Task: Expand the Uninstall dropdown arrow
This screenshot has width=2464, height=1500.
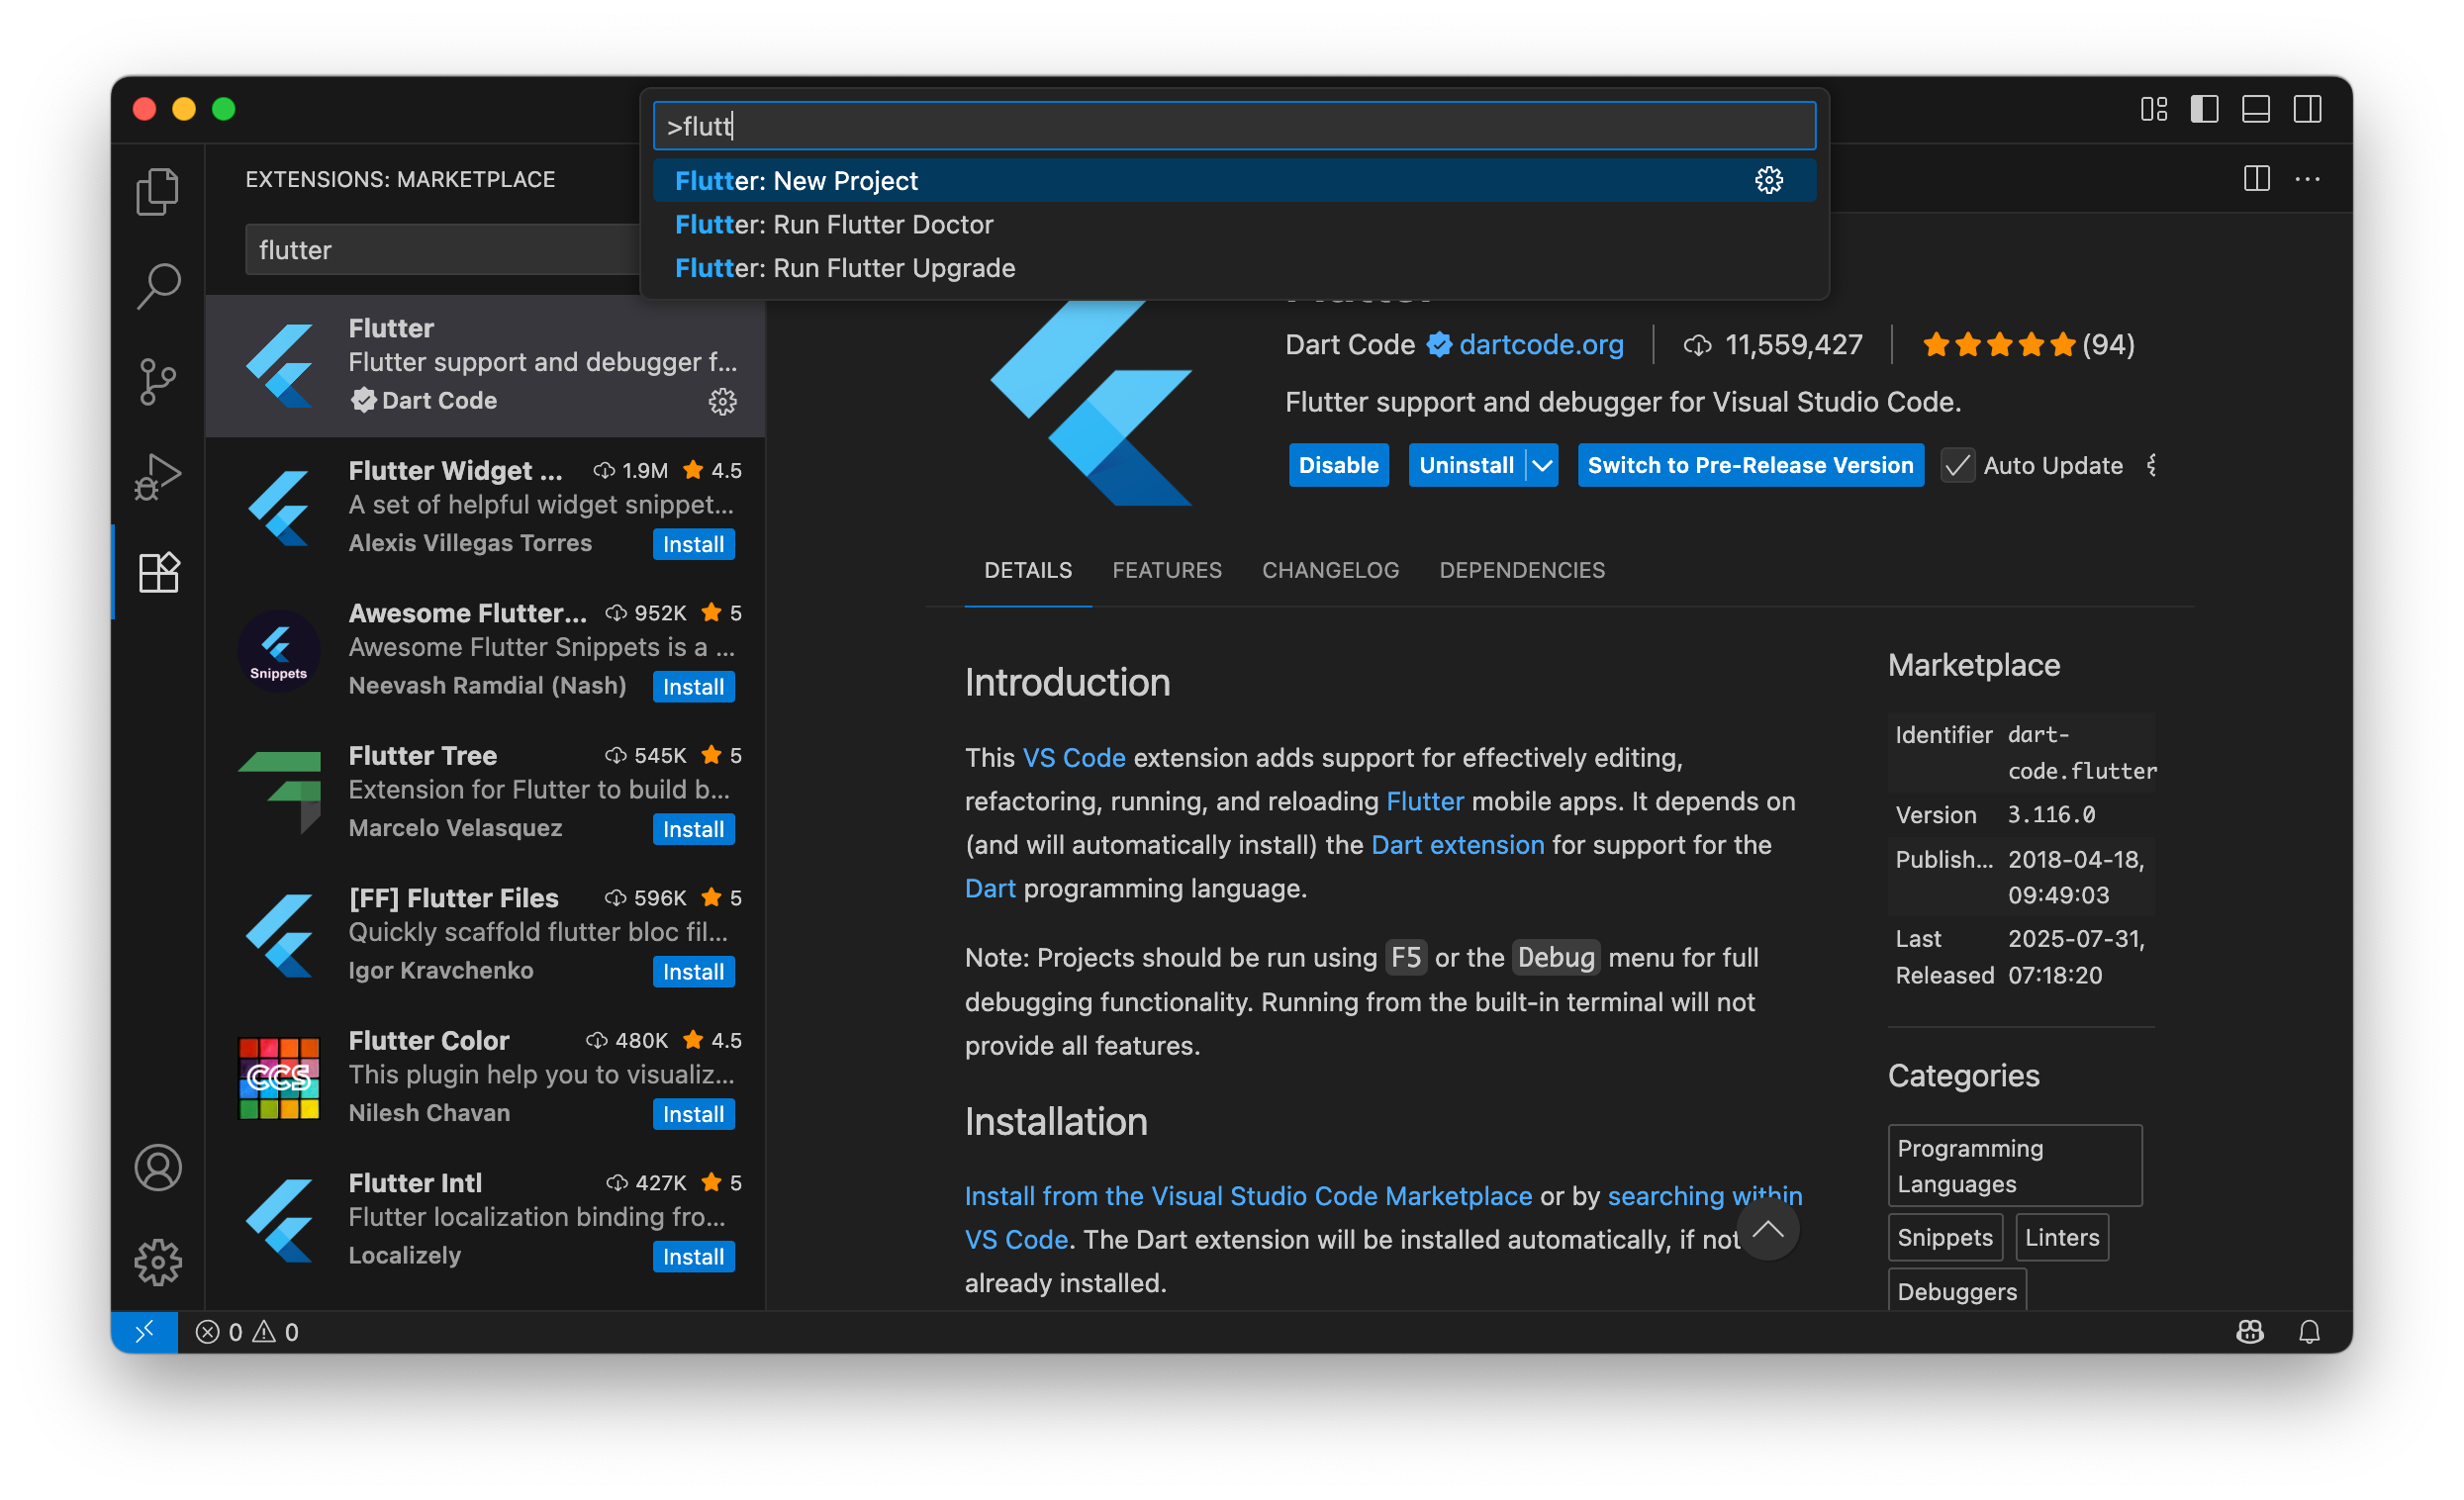Action: 1543,465
